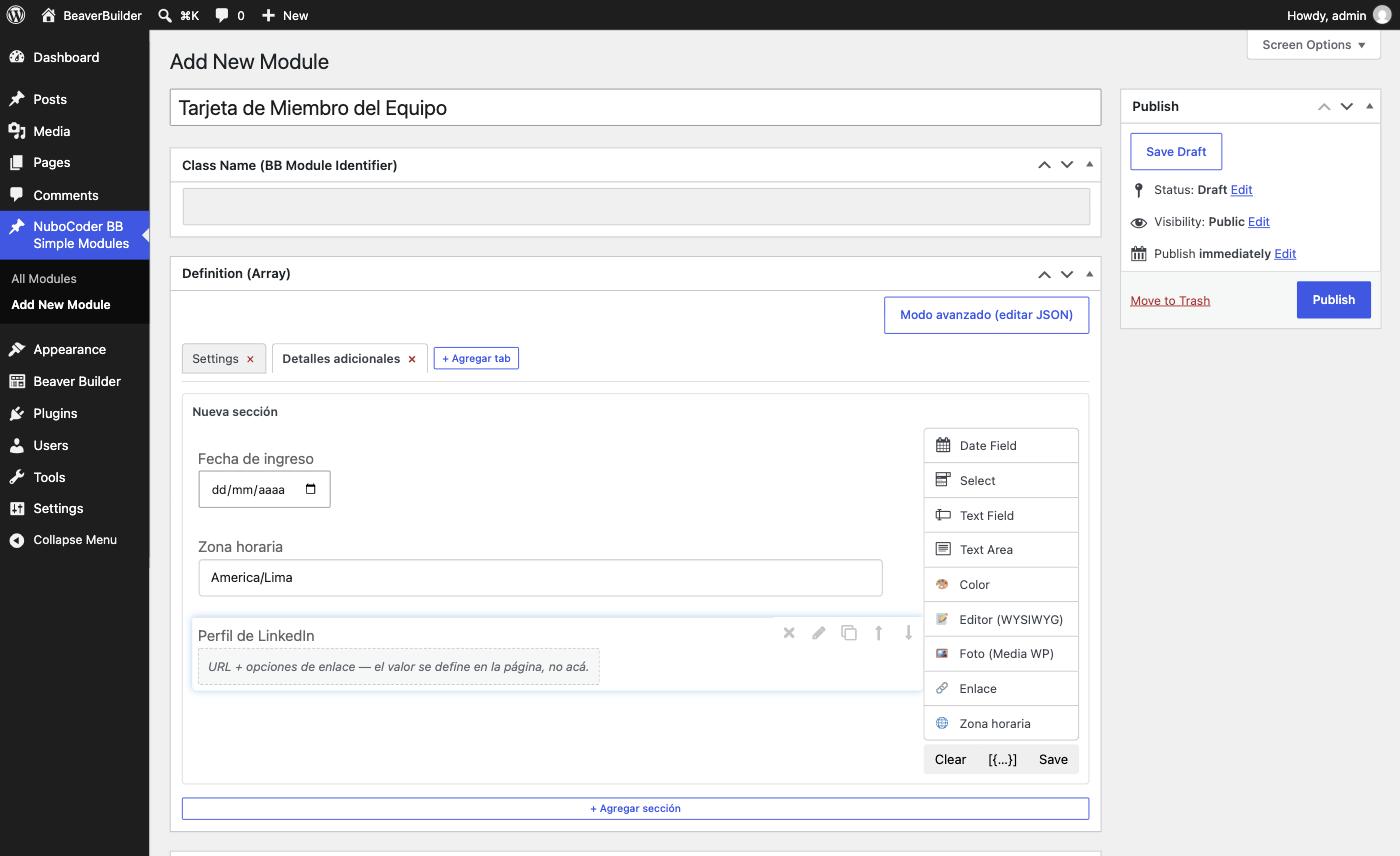Click Move to Trash link
This screenshot has width=1400, height=856.
(1170, 300)
